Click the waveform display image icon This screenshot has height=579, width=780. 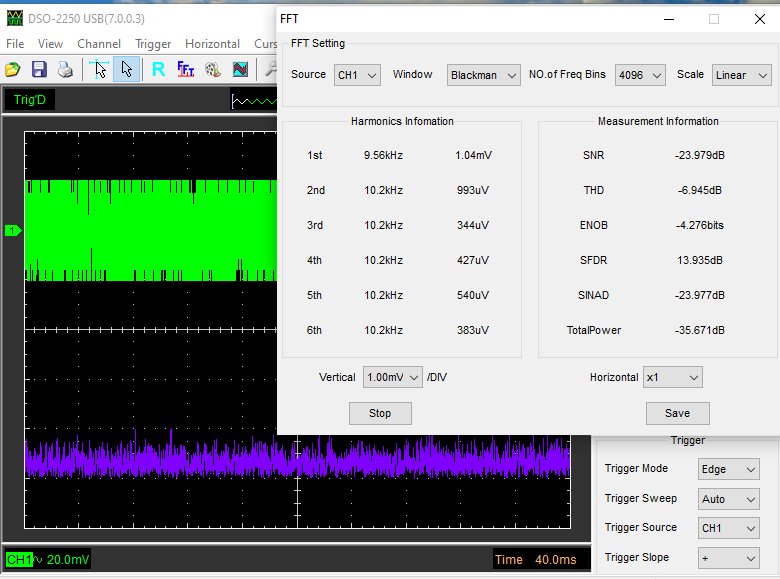point(240,69)
